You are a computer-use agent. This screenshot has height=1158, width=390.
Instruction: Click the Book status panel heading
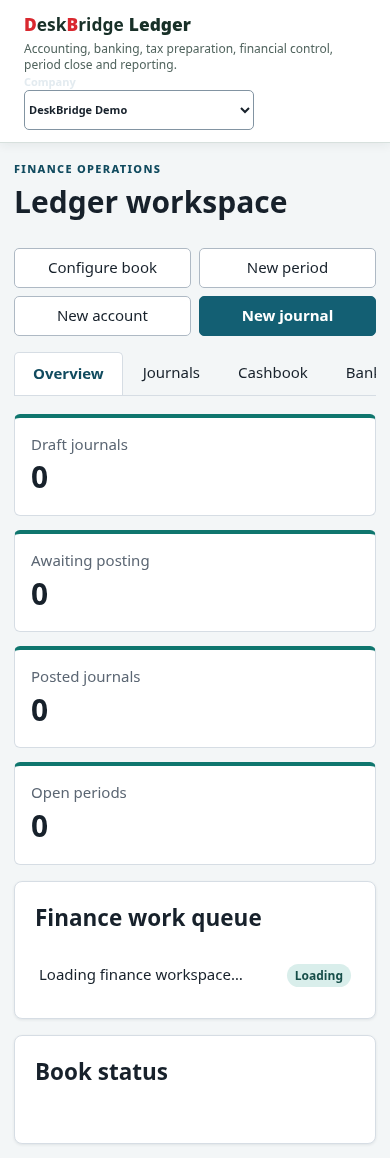tap(102, 1072)
